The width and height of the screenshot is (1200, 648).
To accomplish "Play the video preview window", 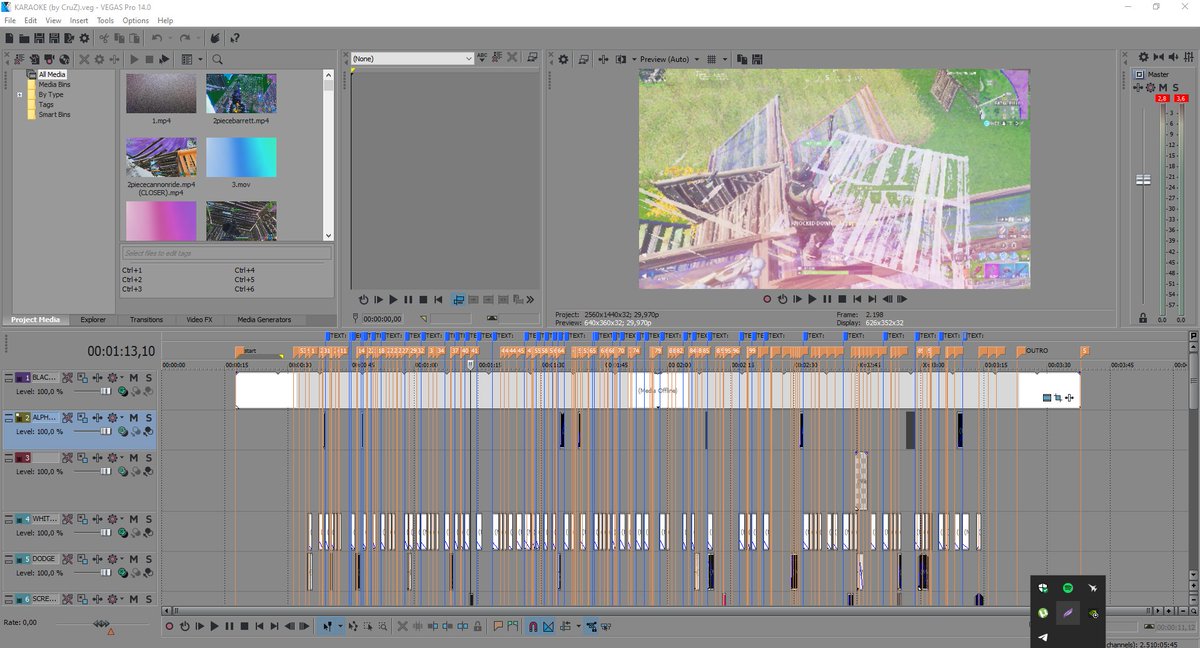I will [812, 298].
